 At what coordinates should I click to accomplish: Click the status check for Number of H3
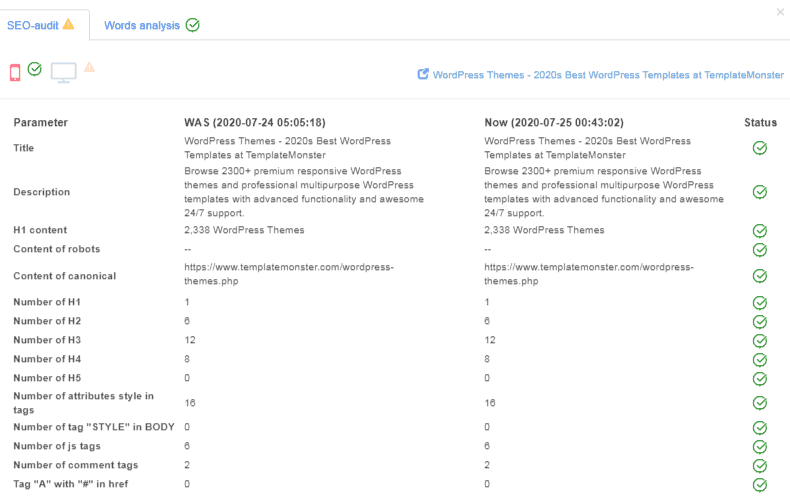760,341
